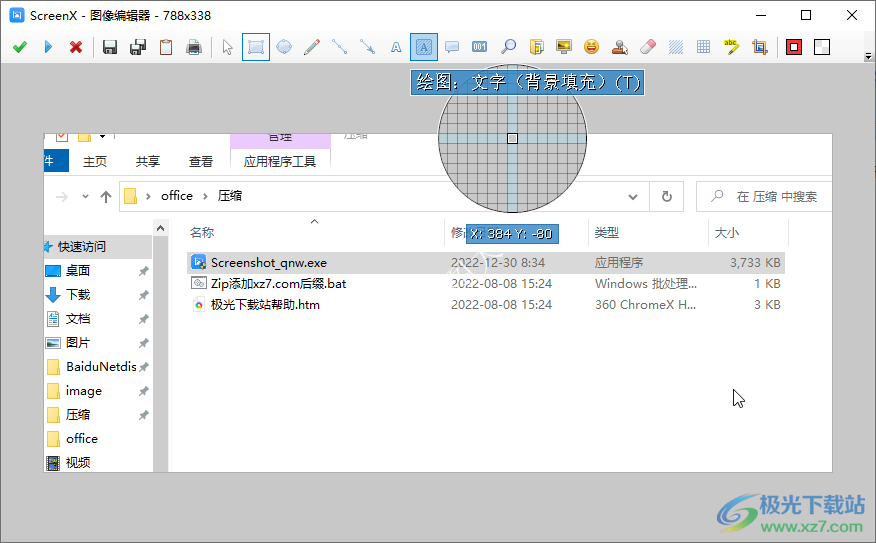Screen dimensions: 876x543
Task: Save the image with the floppy disk icon
Action: point(110,47)
